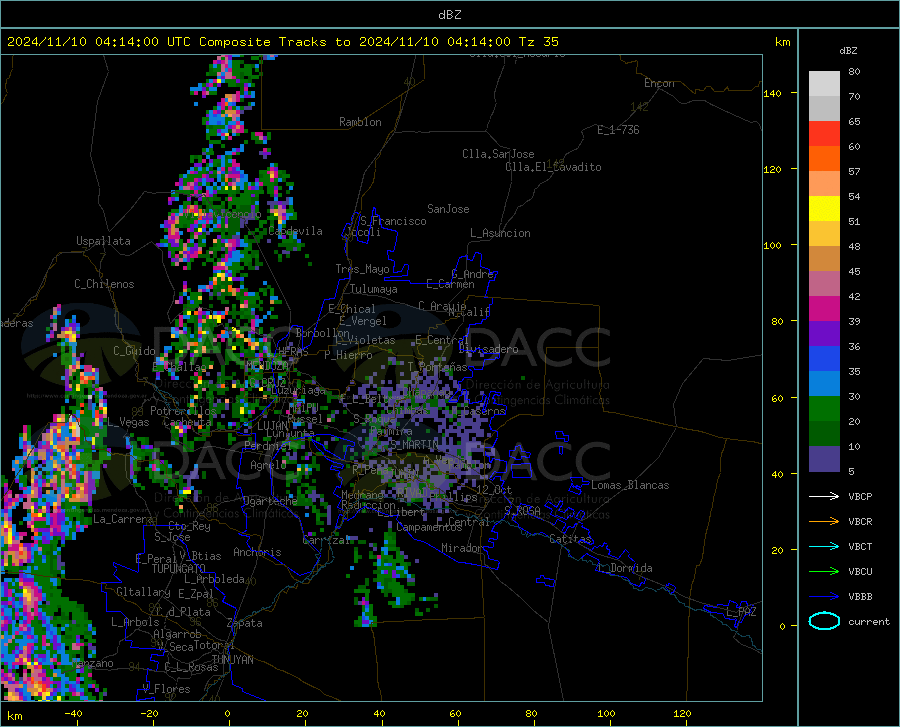Click the Potrerillos map label
This screenshot has width=900, height=727.
click(x=183, y=411)
